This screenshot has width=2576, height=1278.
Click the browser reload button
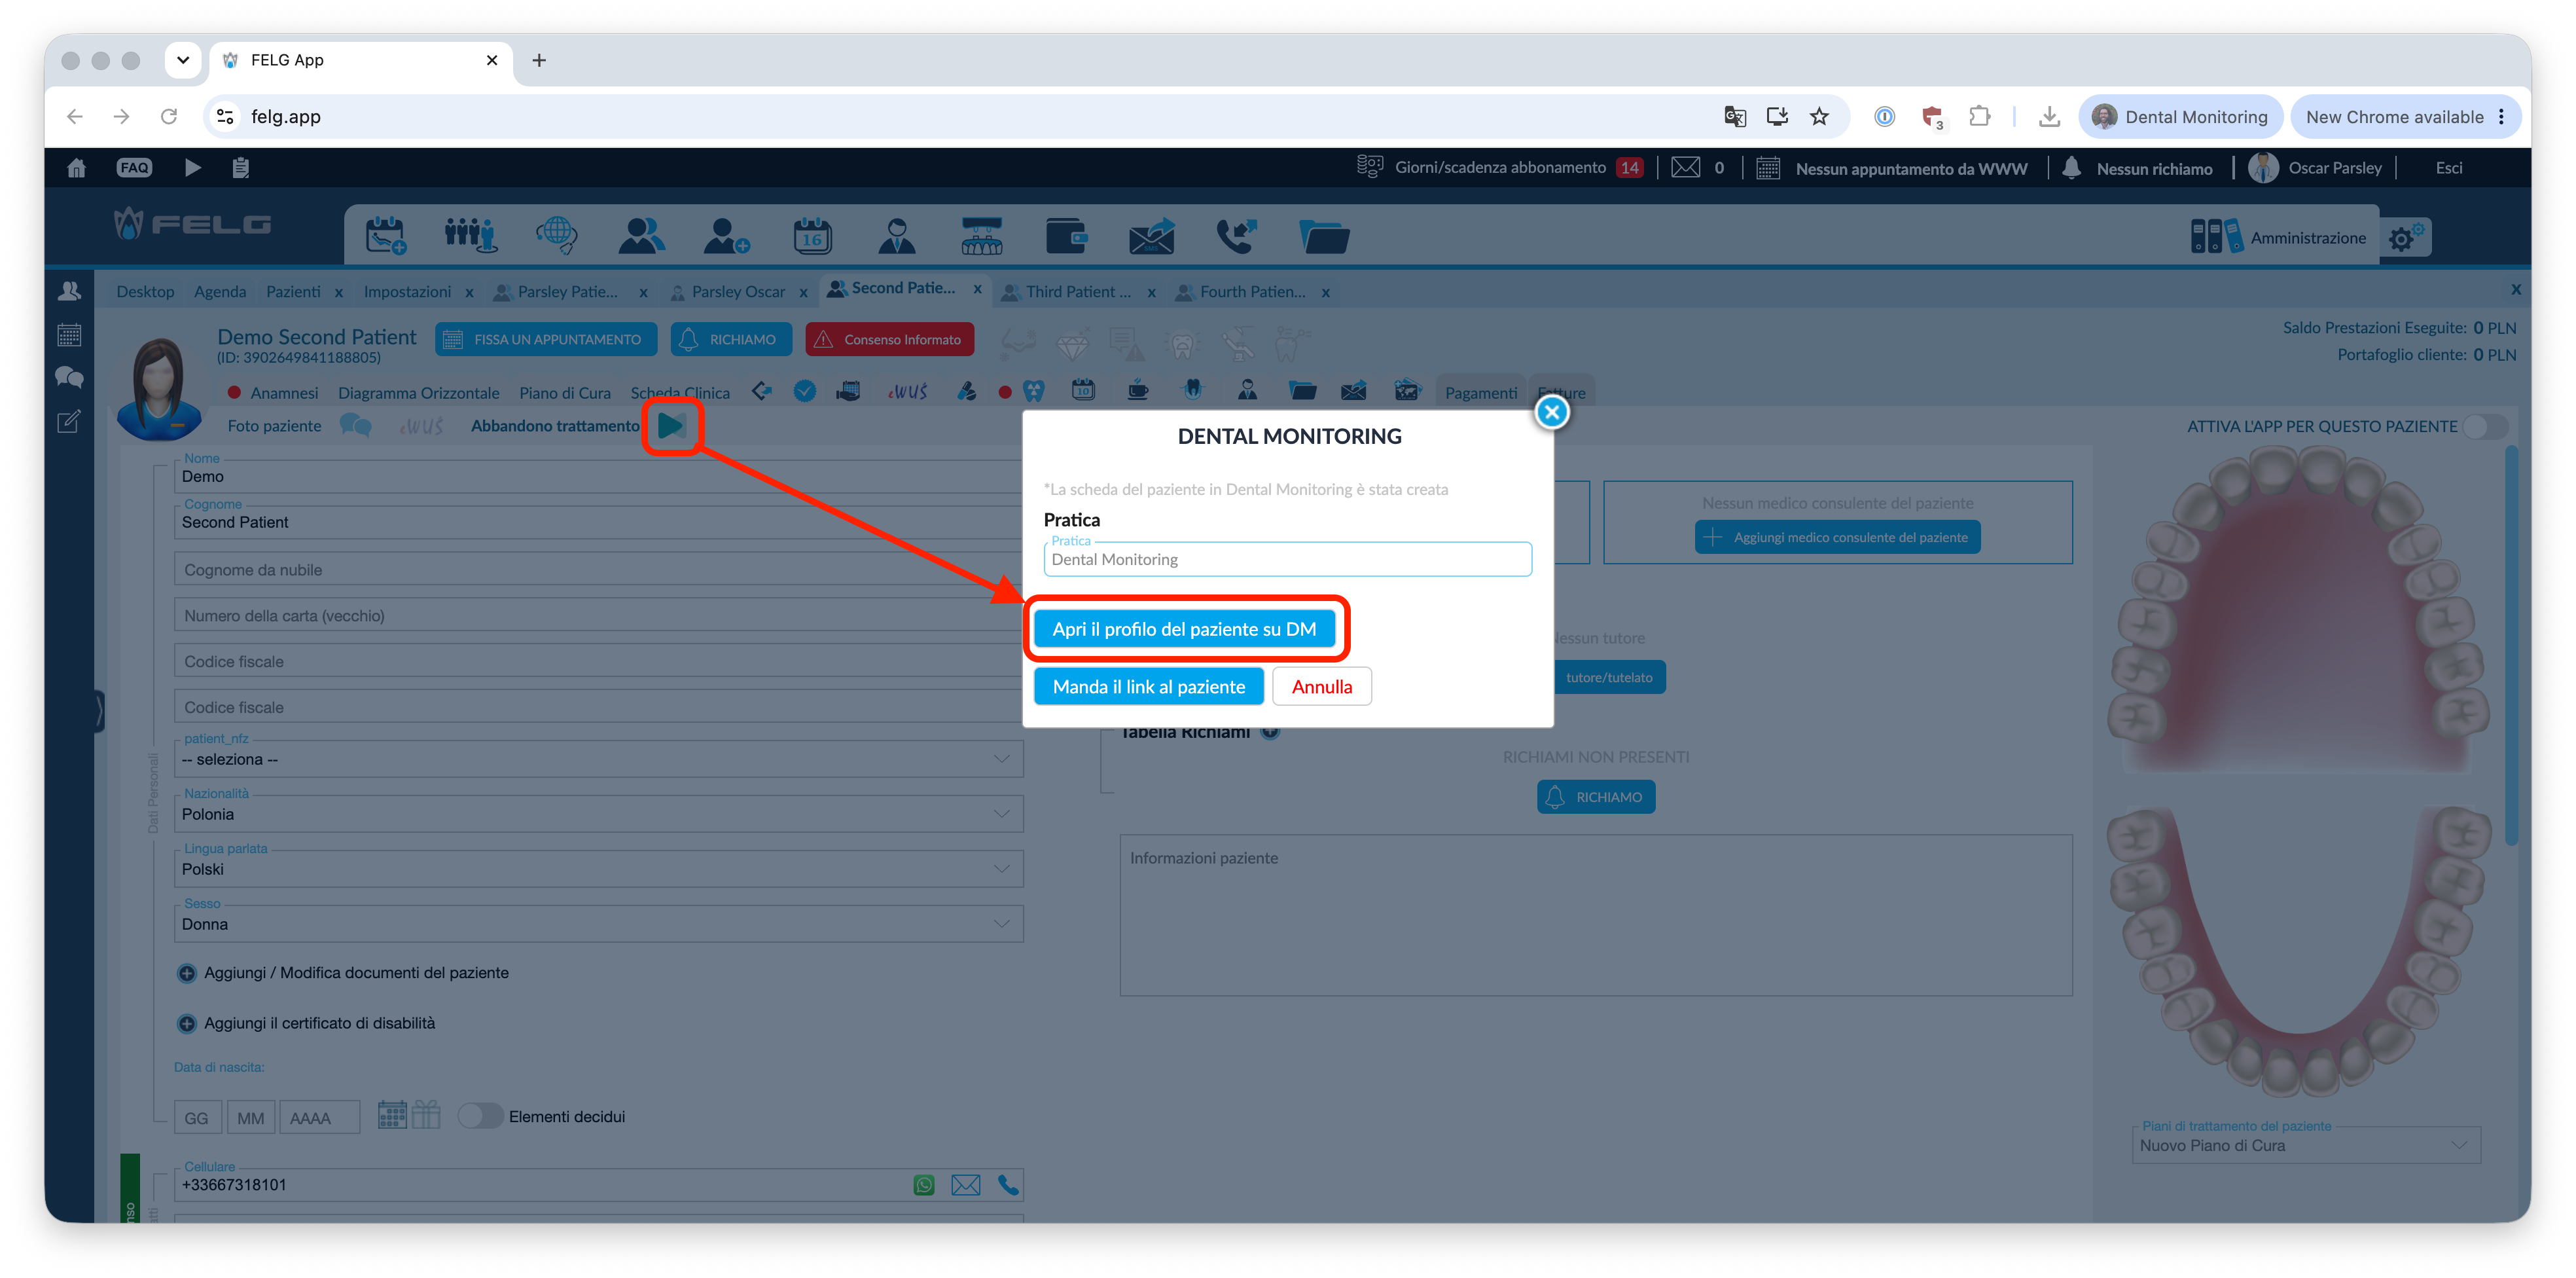point(168,117)
